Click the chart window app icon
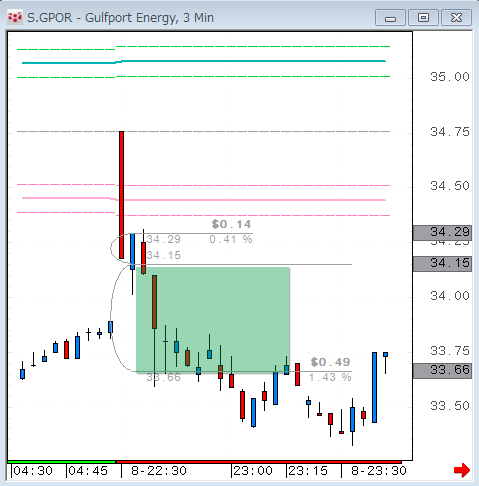The height and width of the screenshot is (486, 479). 15,17
